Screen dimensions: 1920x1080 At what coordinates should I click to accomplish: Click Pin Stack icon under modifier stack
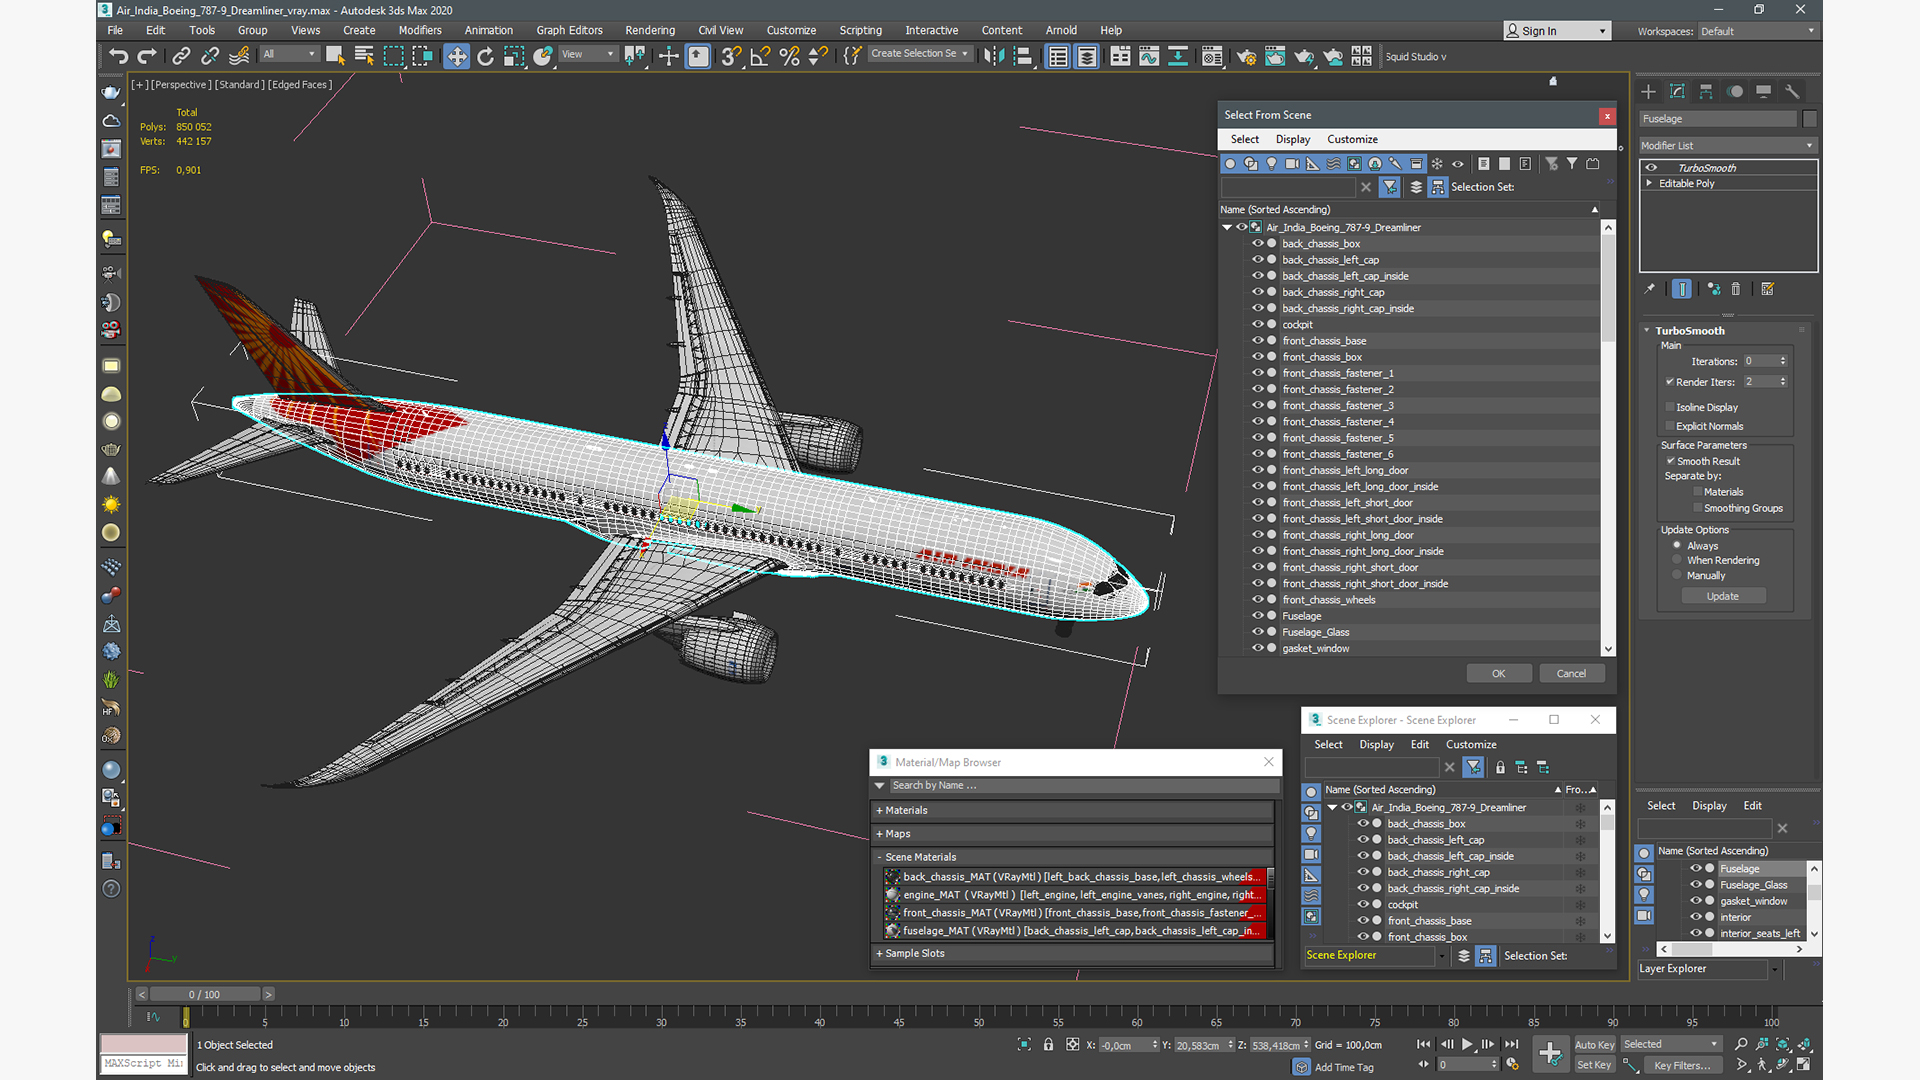coord(1650,289)
